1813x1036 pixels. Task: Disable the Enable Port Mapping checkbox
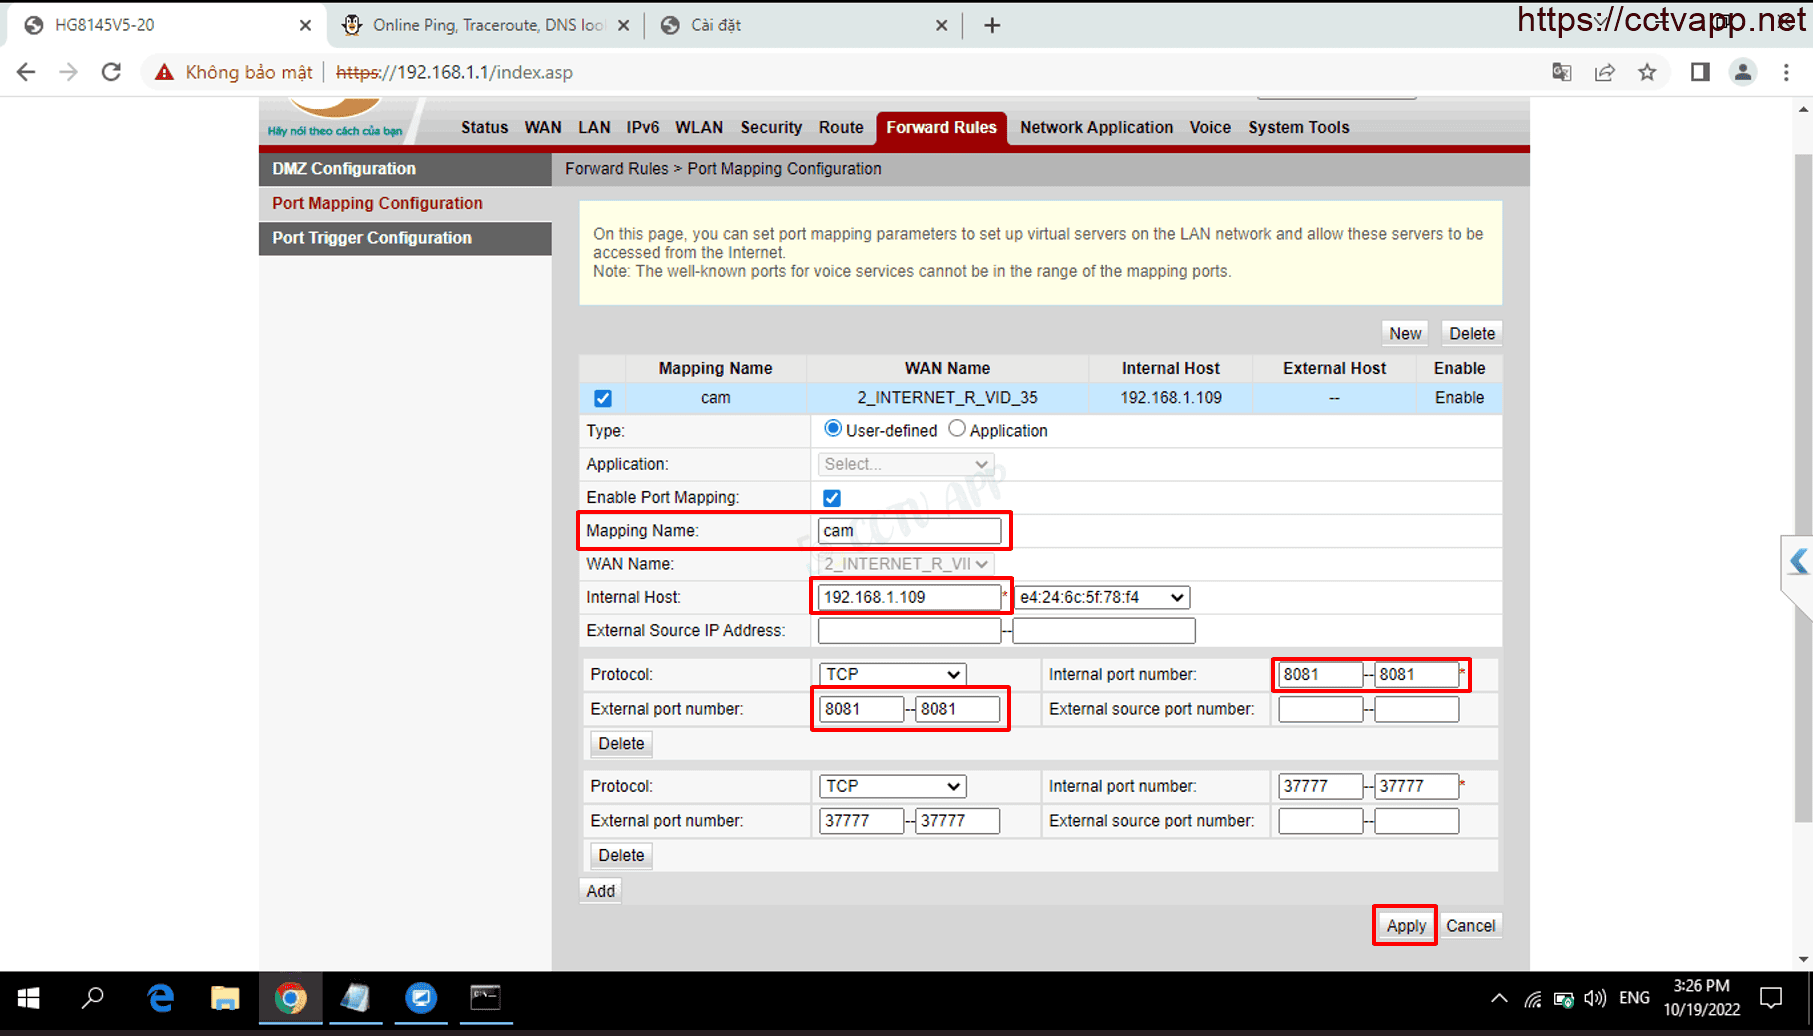pos(831,498)
